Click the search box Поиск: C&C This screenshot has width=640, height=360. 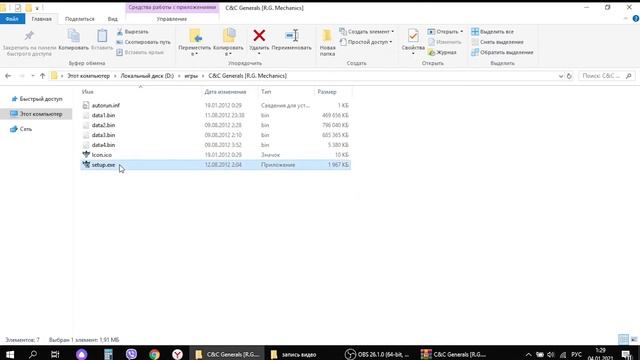tap(606, 76)
